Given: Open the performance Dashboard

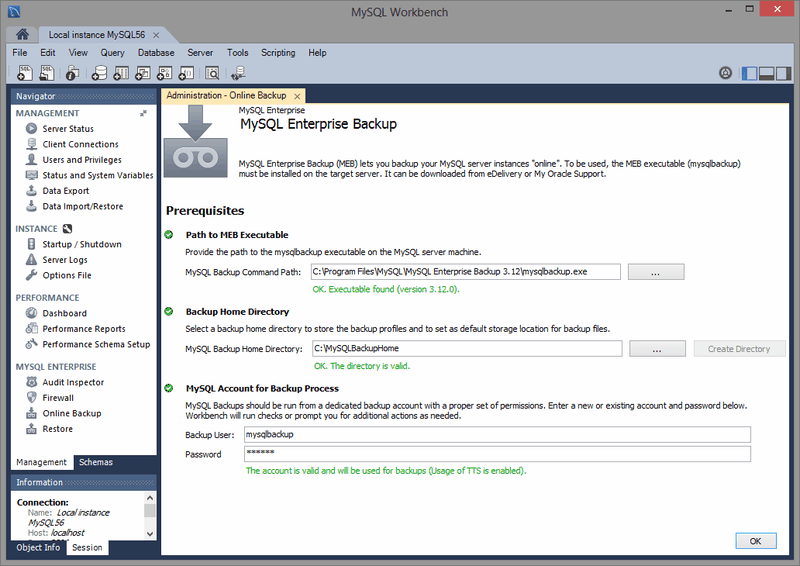Looking at the screenshot, I should 64,313.
